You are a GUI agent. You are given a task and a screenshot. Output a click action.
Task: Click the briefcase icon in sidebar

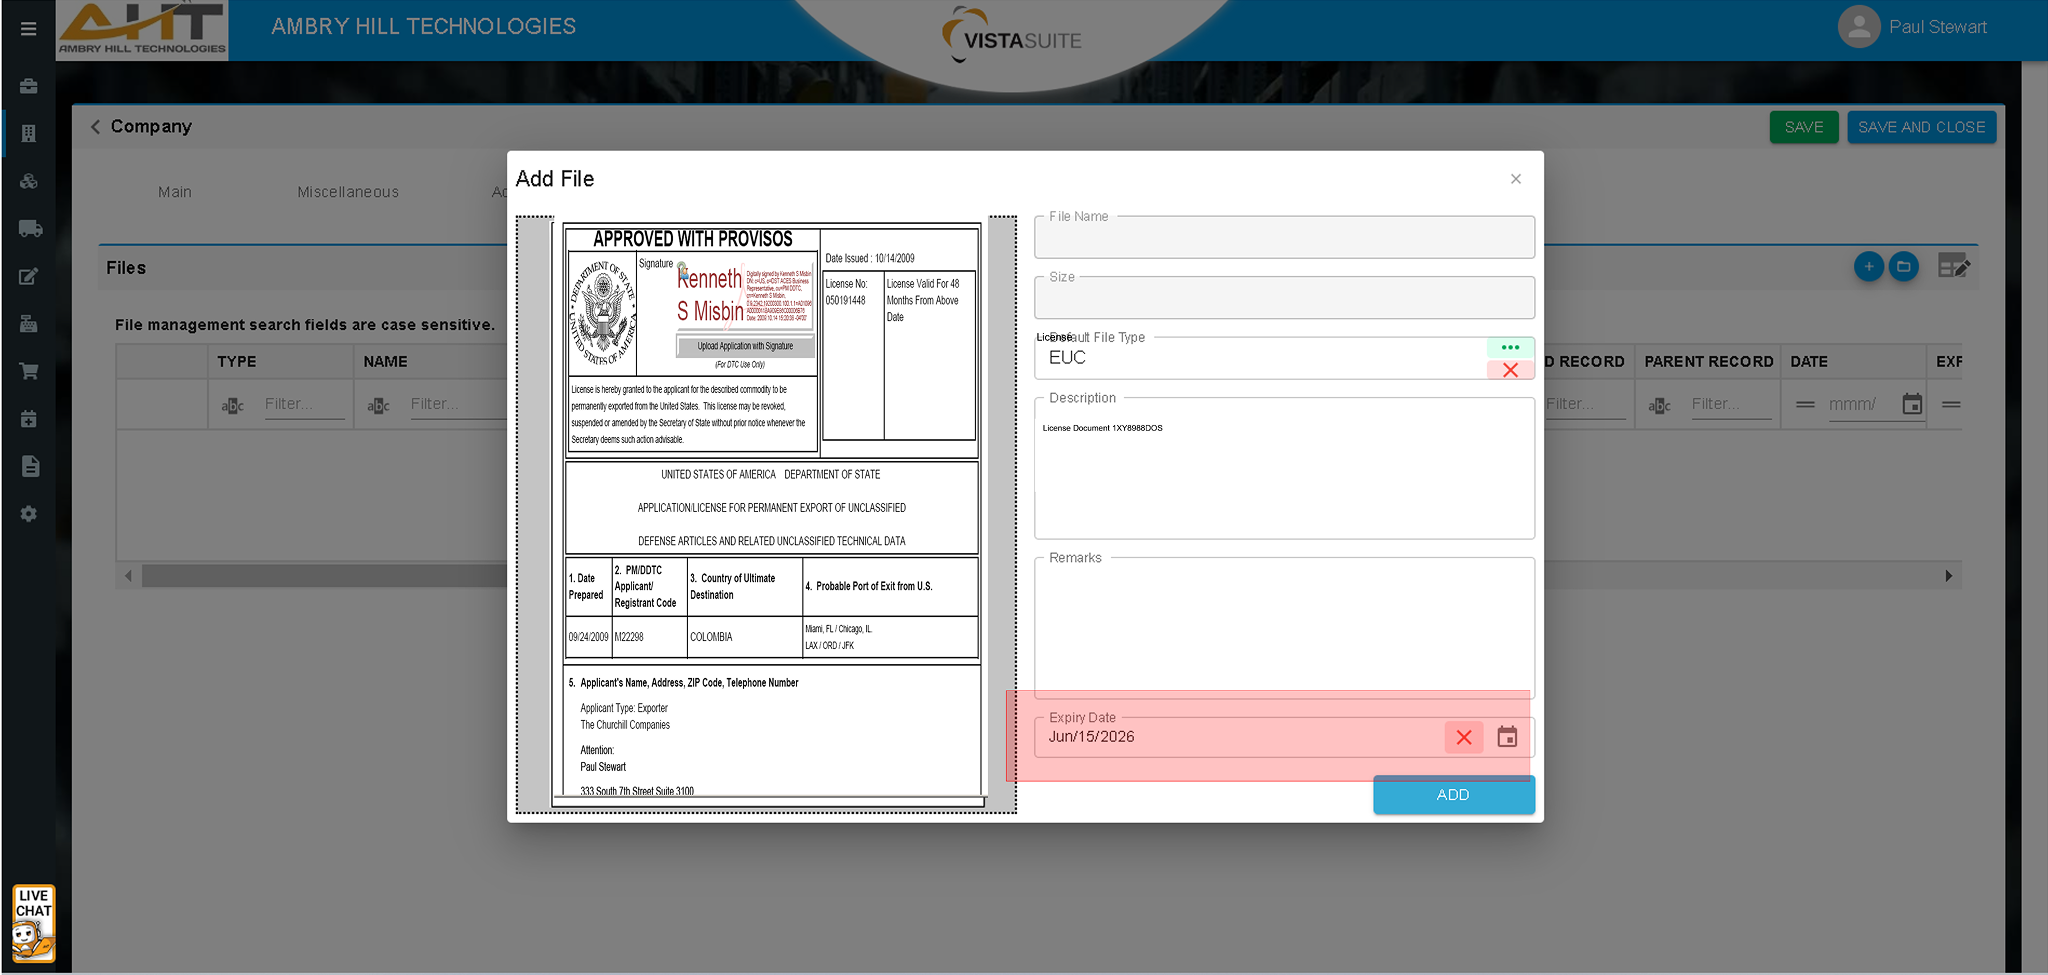tap(29, 86)
